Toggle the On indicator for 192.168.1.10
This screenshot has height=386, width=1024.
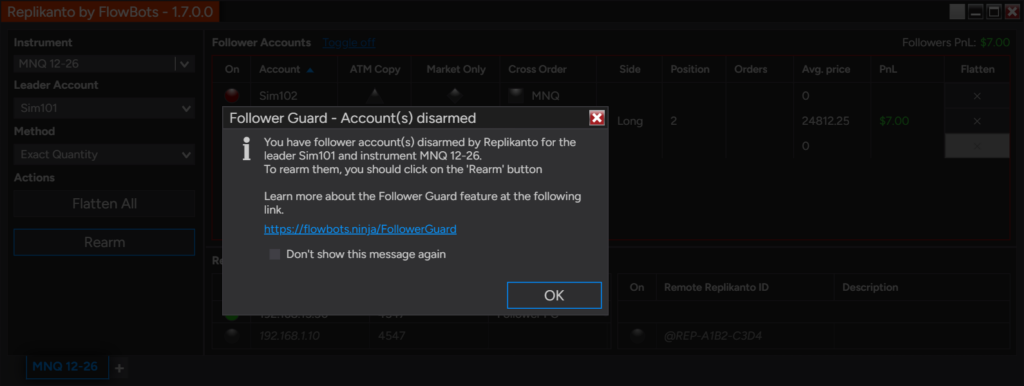(x=232, y=336)
